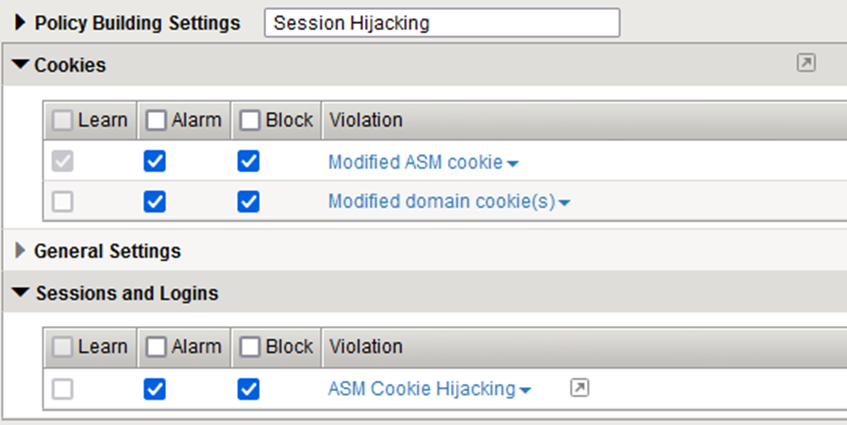Uncheck Block for Modified domain cookie(s)

tap(248, 201)
